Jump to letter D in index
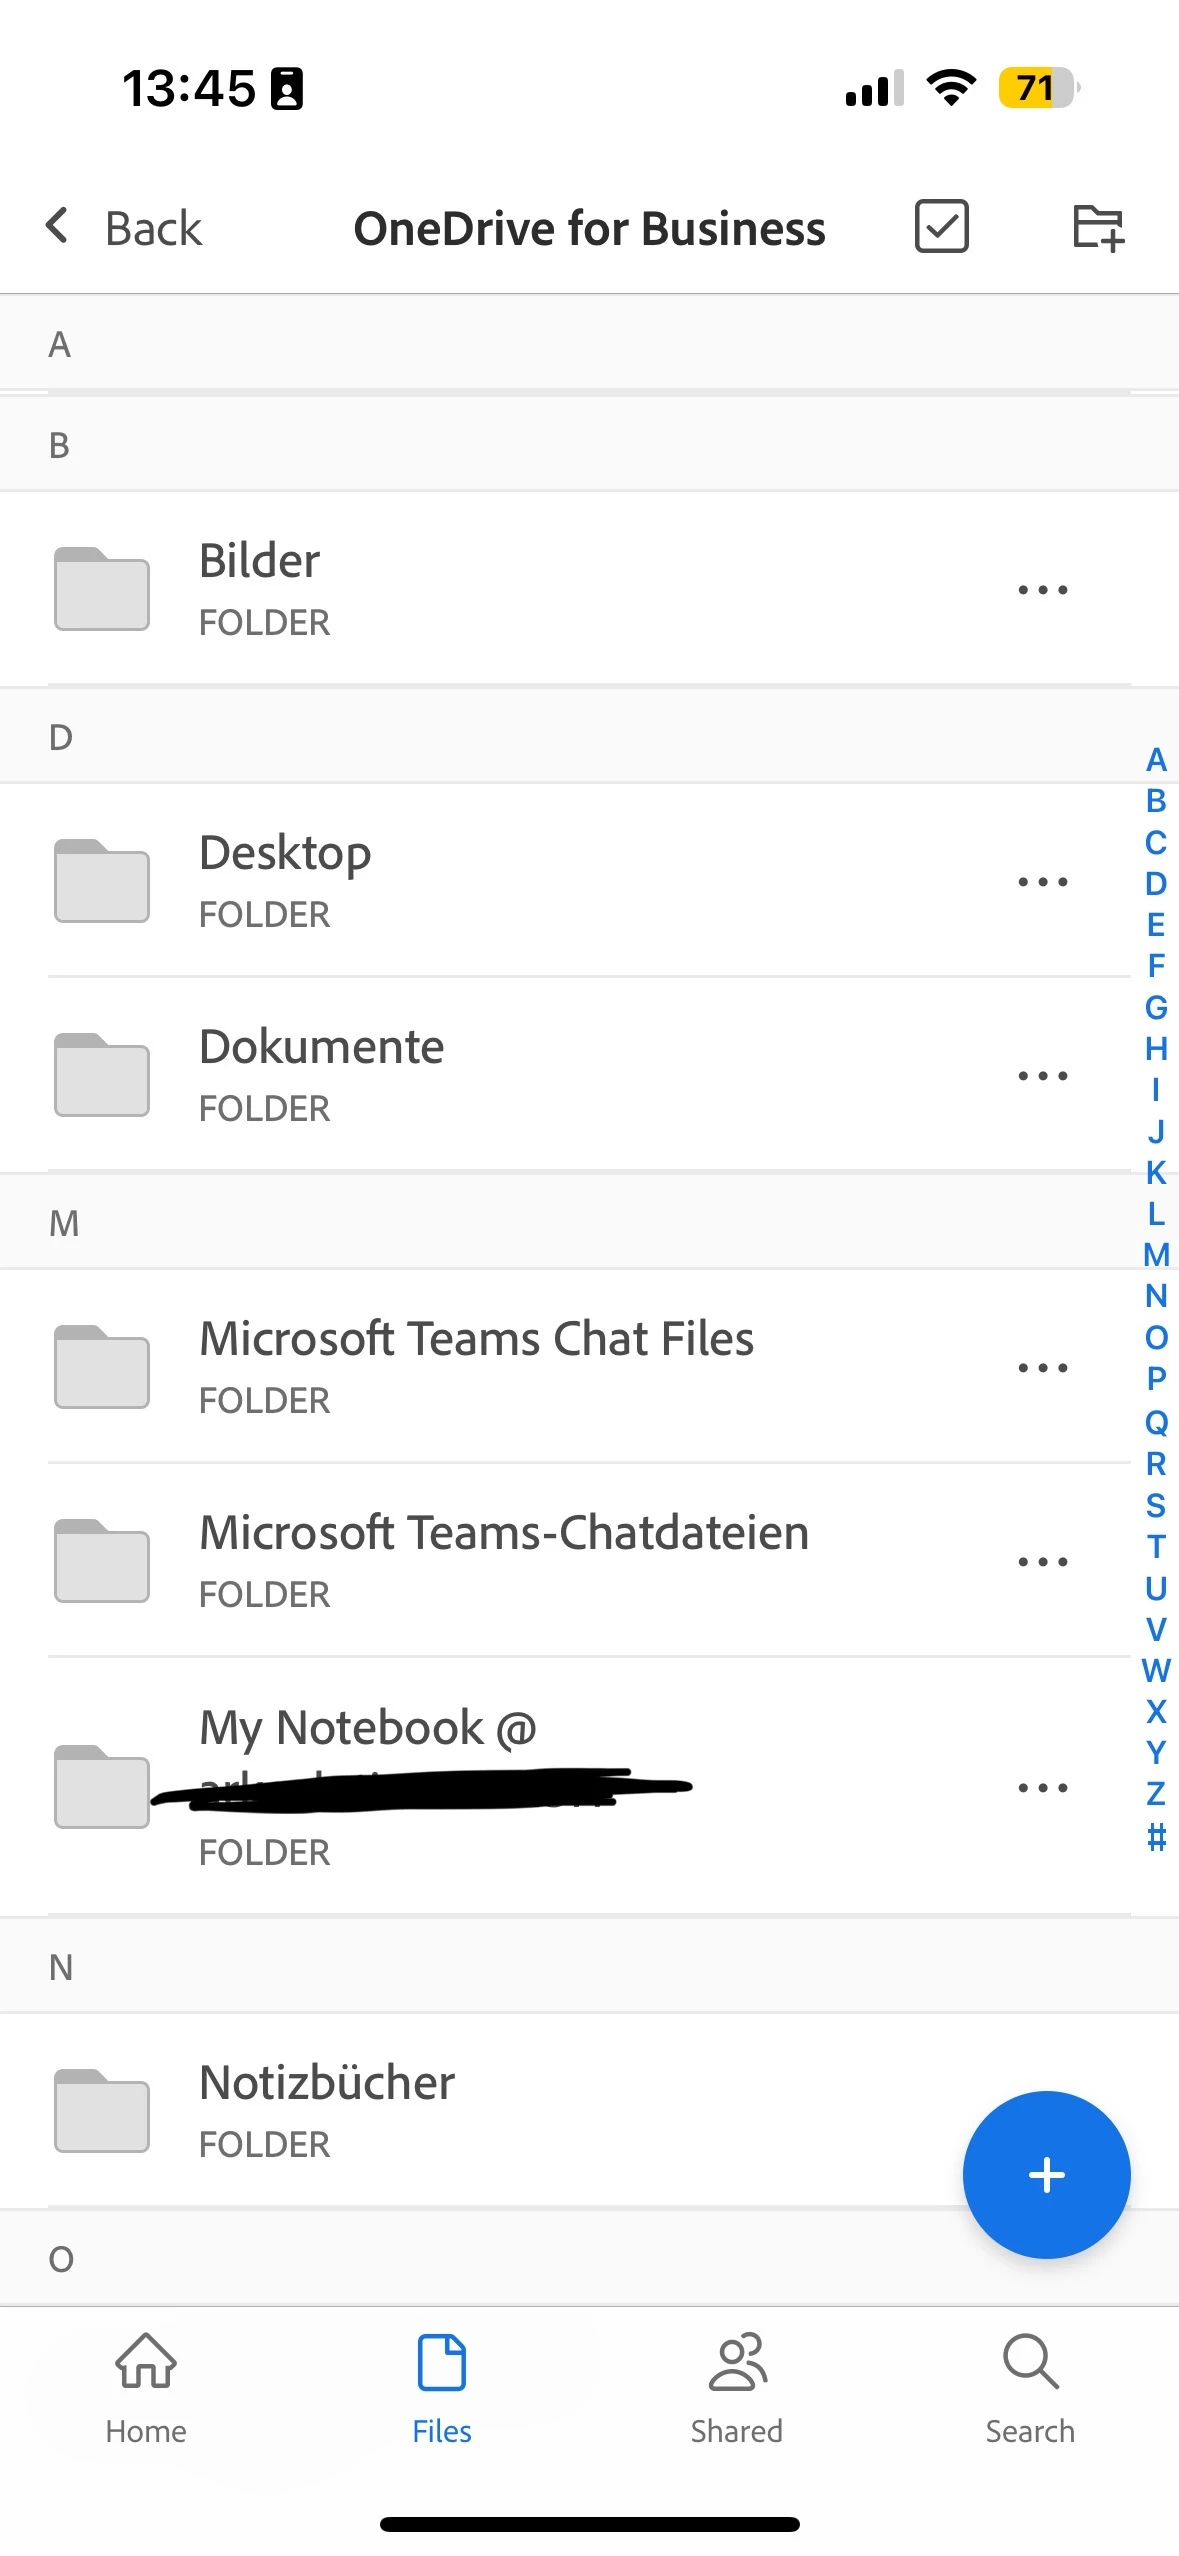 point(1156,884)
